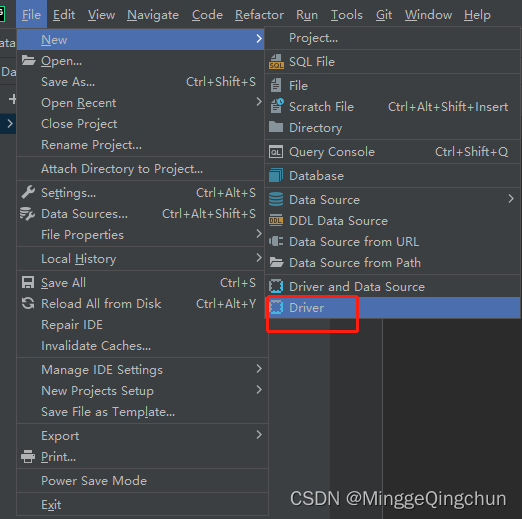Viewport: 522px width, 519px height.
Task: Select Invalidate Caches... entry
Action: 142,346
